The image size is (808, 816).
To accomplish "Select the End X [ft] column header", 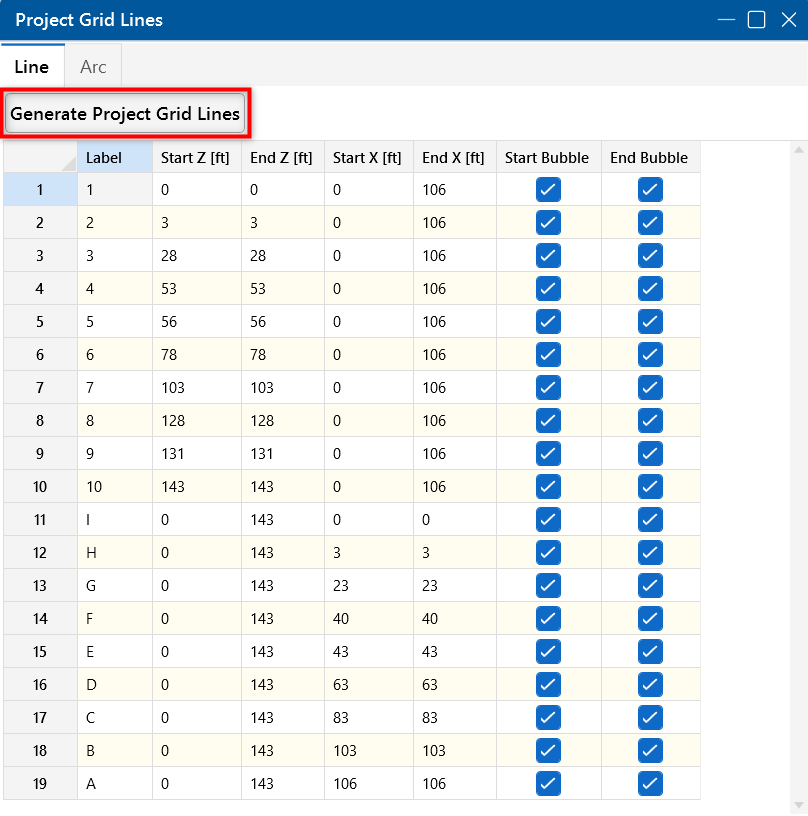I will [x=453, y=158].
